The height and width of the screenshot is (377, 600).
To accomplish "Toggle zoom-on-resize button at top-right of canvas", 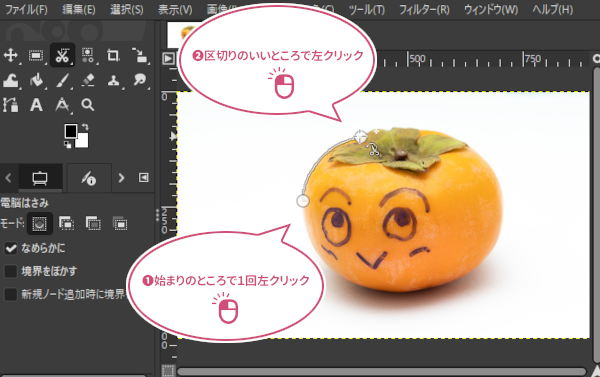I will pos(596,59).
